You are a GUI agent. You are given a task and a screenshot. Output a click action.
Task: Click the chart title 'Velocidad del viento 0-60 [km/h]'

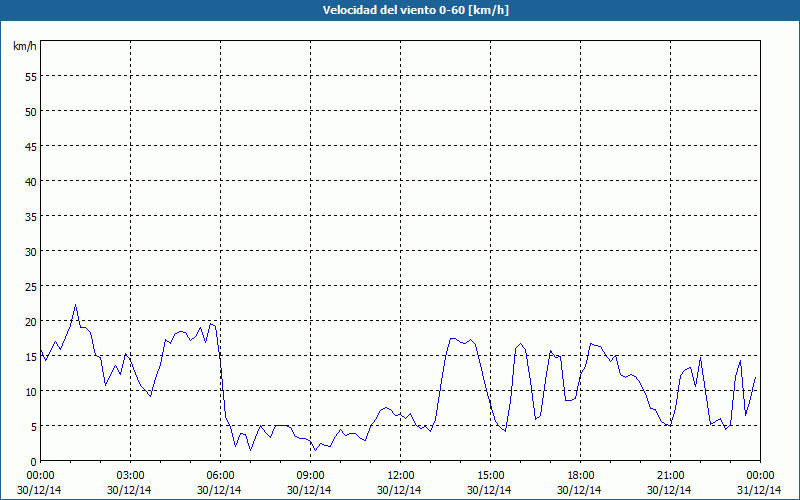pos(415,10)
